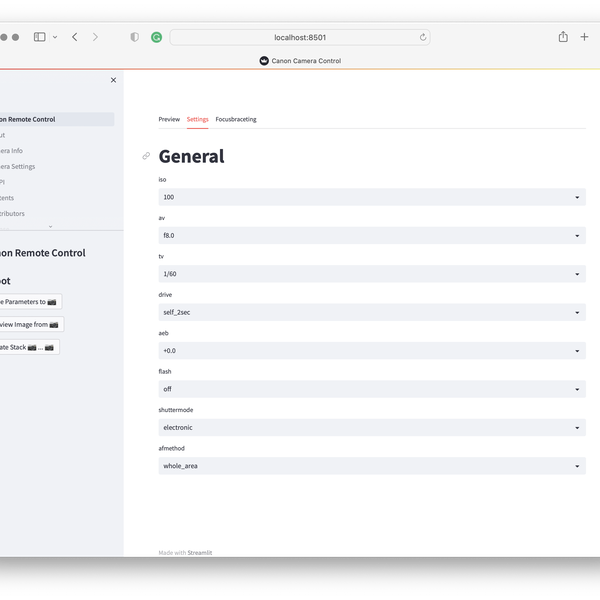Open the iso dropdown showing 100

(x=370, y=197)
